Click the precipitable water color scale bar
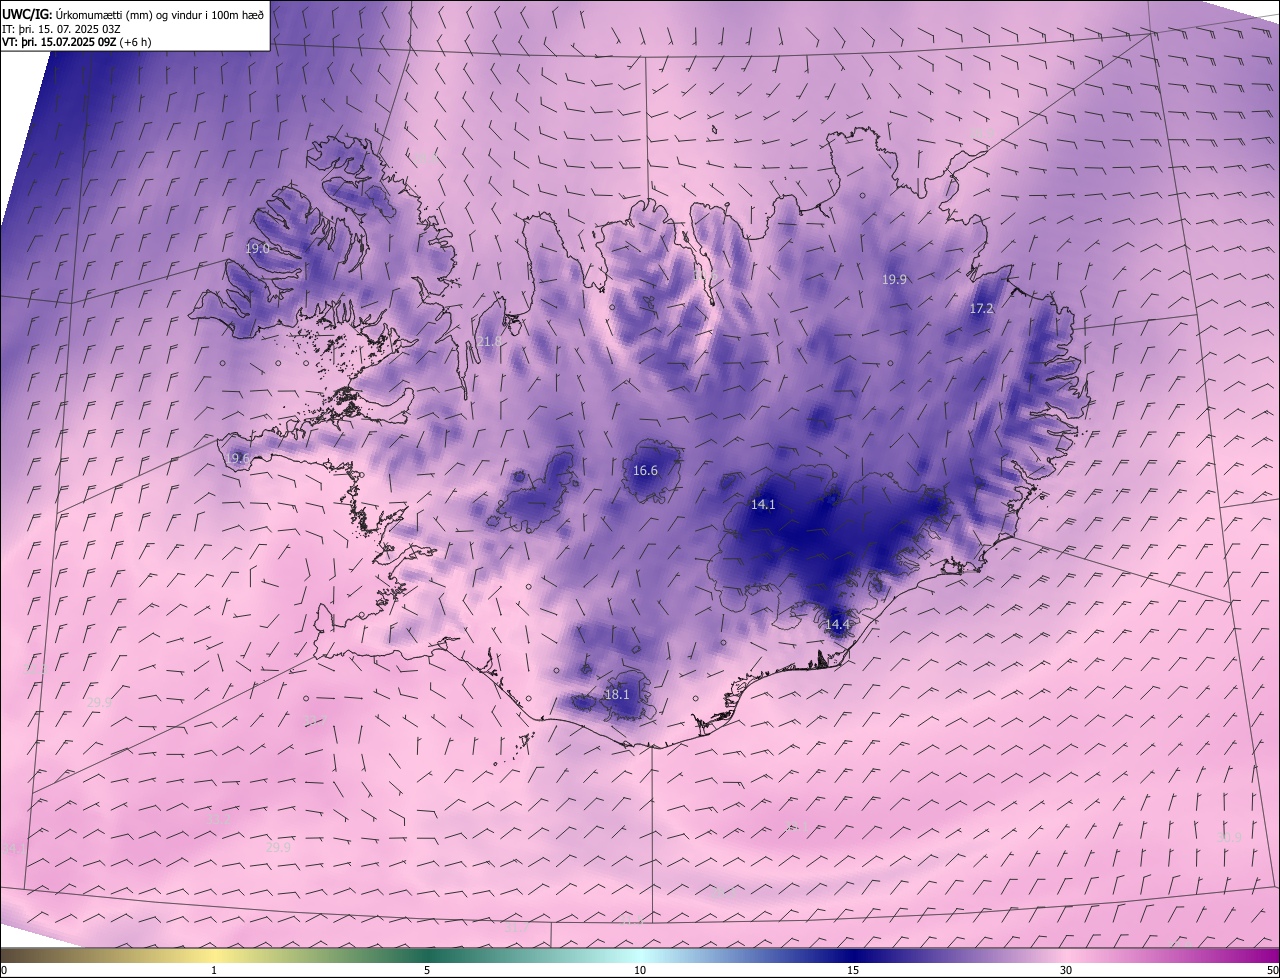This screenshot has width=1280, height=978. click(640, 956)
